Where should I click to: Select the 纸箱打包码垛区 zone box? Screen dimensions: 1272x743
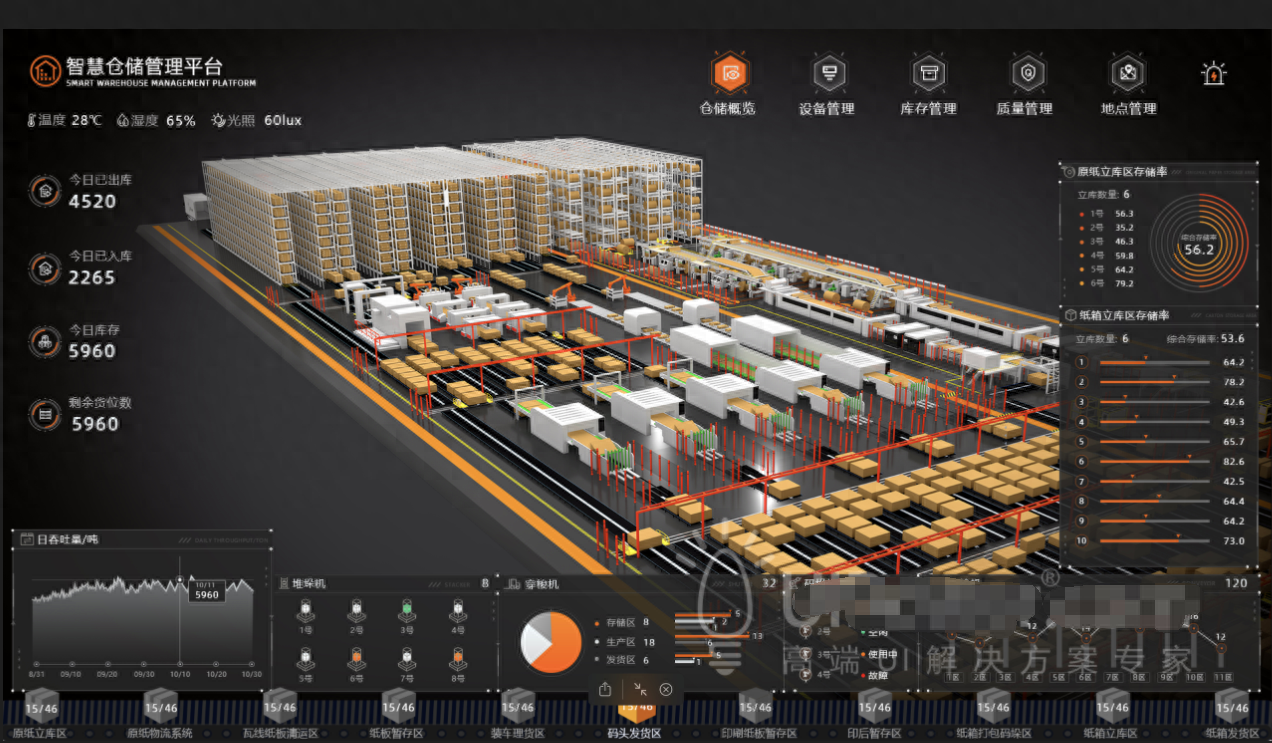(993, 706)
